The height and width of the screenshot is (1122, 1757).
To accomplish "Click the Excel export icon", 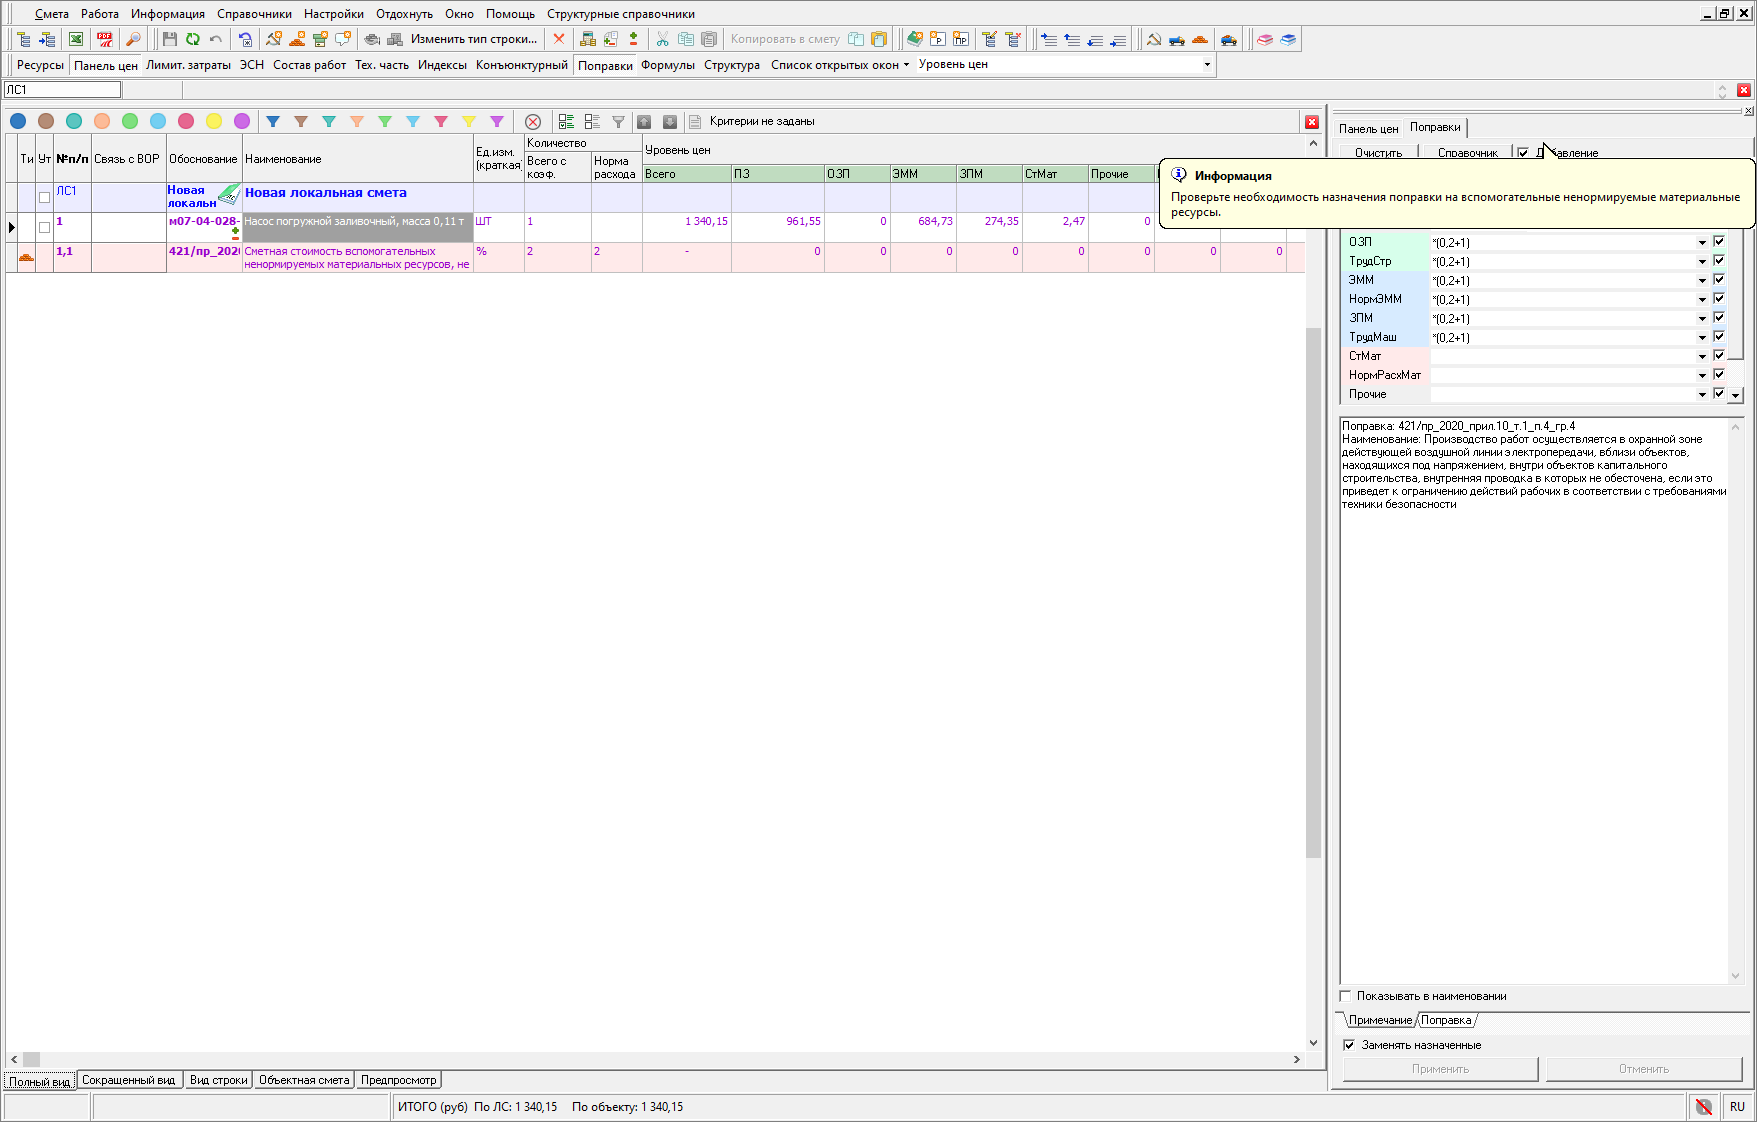I will (x=76, y=39).
